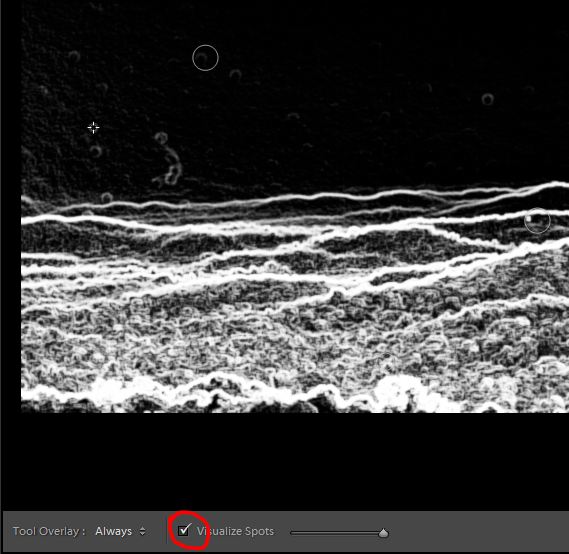
Task: Open the Tool Overlay Always dropdown
Action: [x=120, y=531]
